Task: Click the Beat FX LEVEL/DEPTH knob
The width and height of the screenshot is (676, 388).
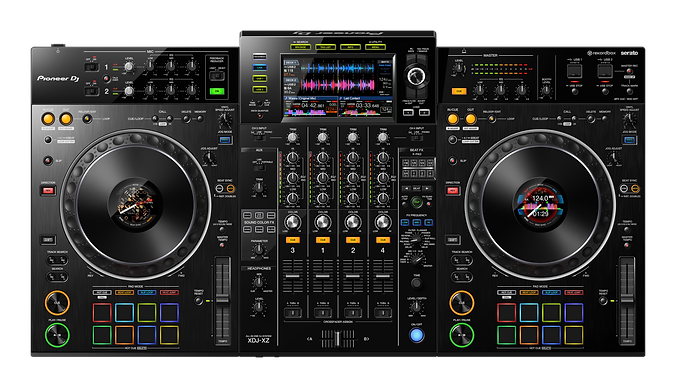Action: tap(416, 307)
